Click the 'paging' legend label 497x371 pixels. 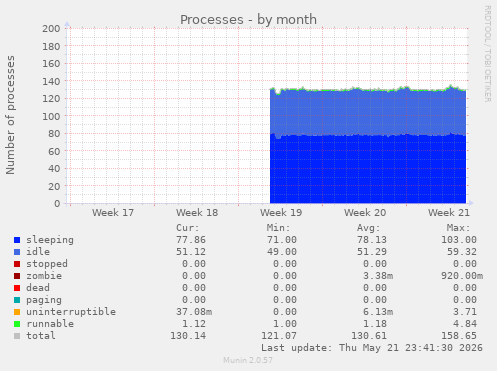44,300
